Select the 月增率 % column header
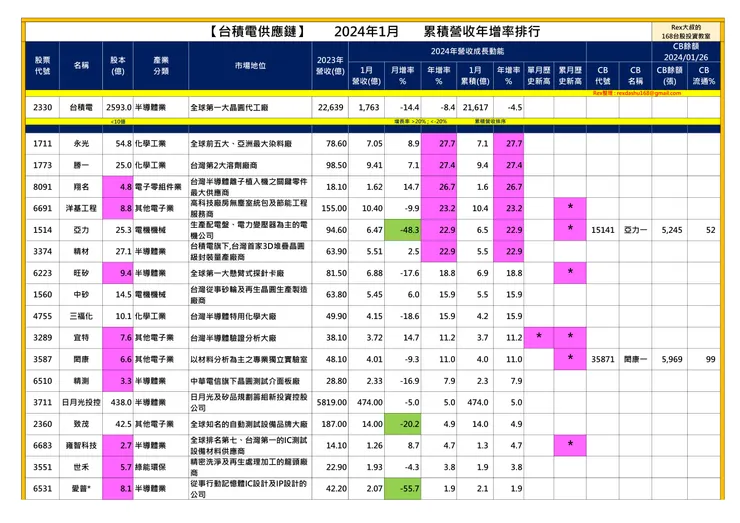This screenshot has width=740, height=523. [x=403, y=76]
